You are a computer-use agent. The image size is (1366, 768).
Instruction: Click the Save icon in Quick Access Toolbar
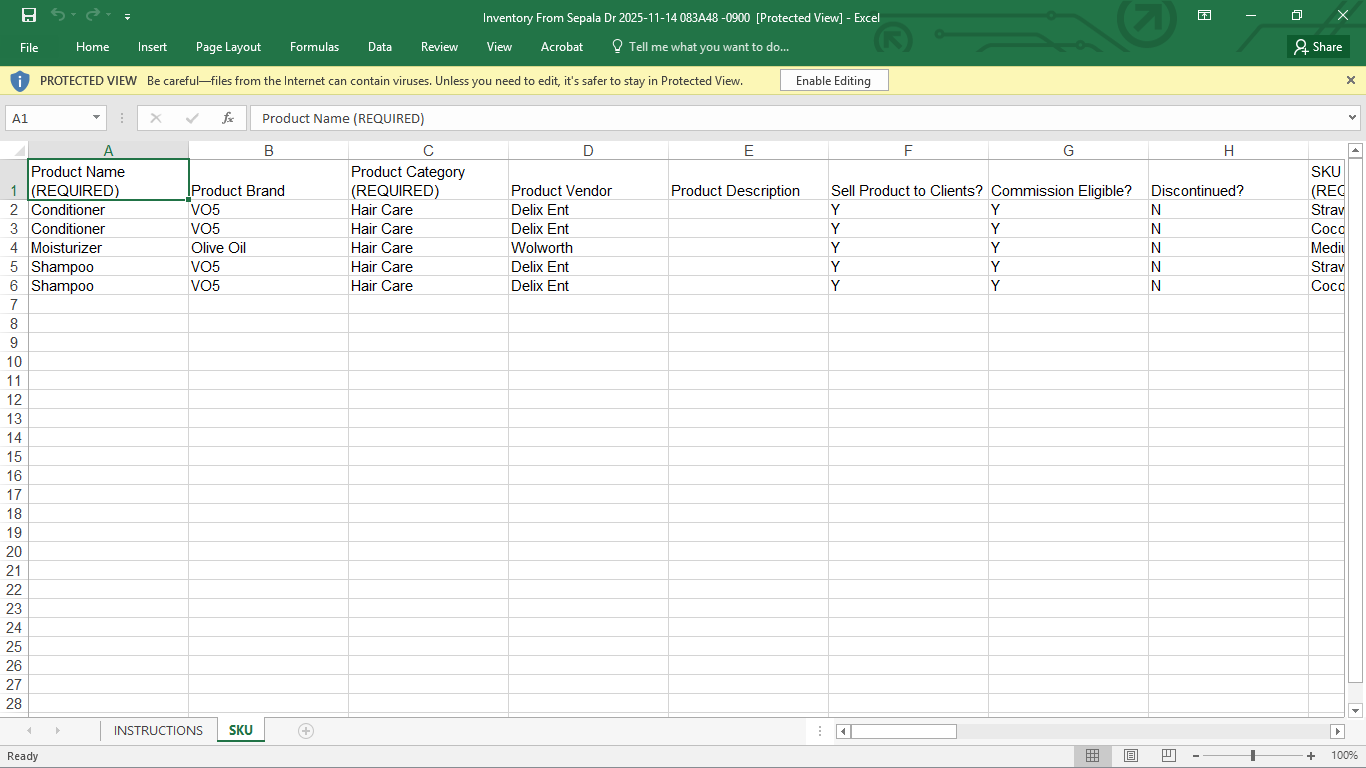(x=29, y=15)
